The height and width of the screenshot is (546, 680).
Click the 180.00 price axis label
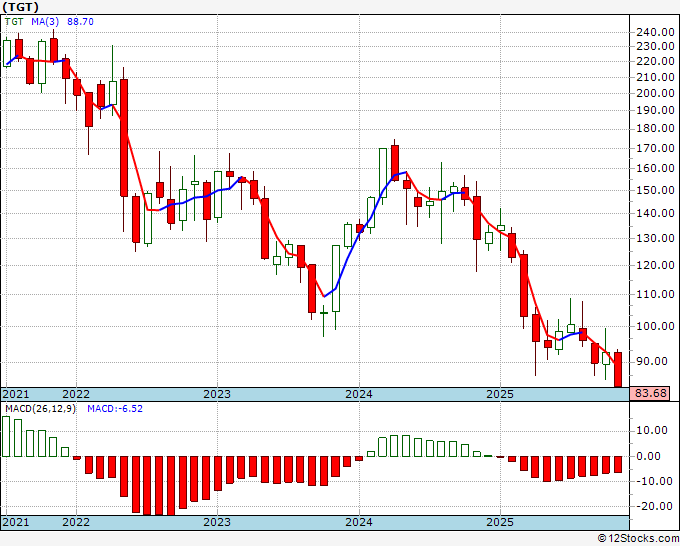click(x=655, y=128)
